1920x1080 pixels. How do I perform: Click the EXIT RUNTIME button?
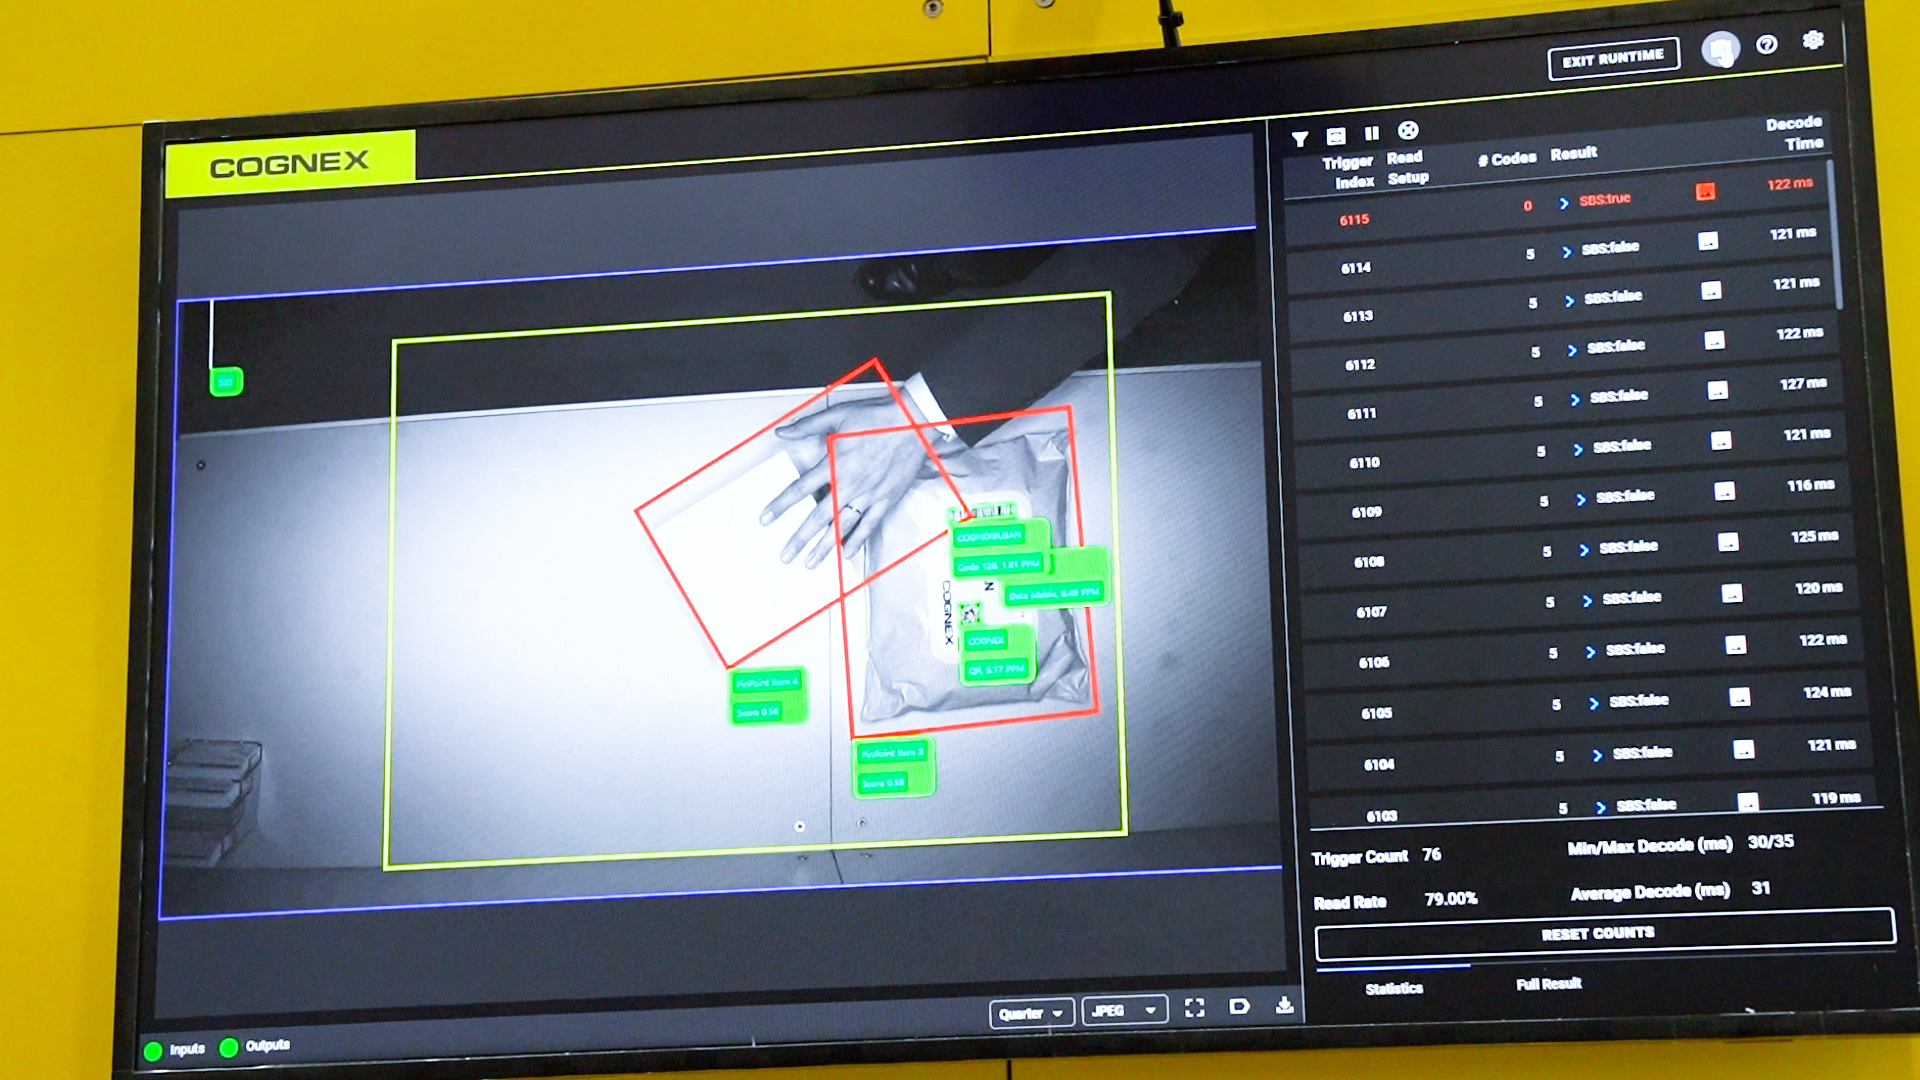click(x=1613, y=59)
